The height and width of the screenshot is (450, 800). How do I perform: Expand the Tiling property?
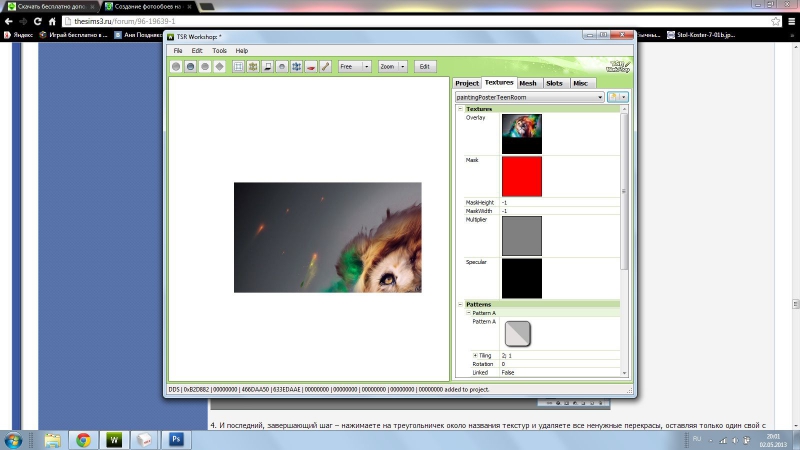475,355
